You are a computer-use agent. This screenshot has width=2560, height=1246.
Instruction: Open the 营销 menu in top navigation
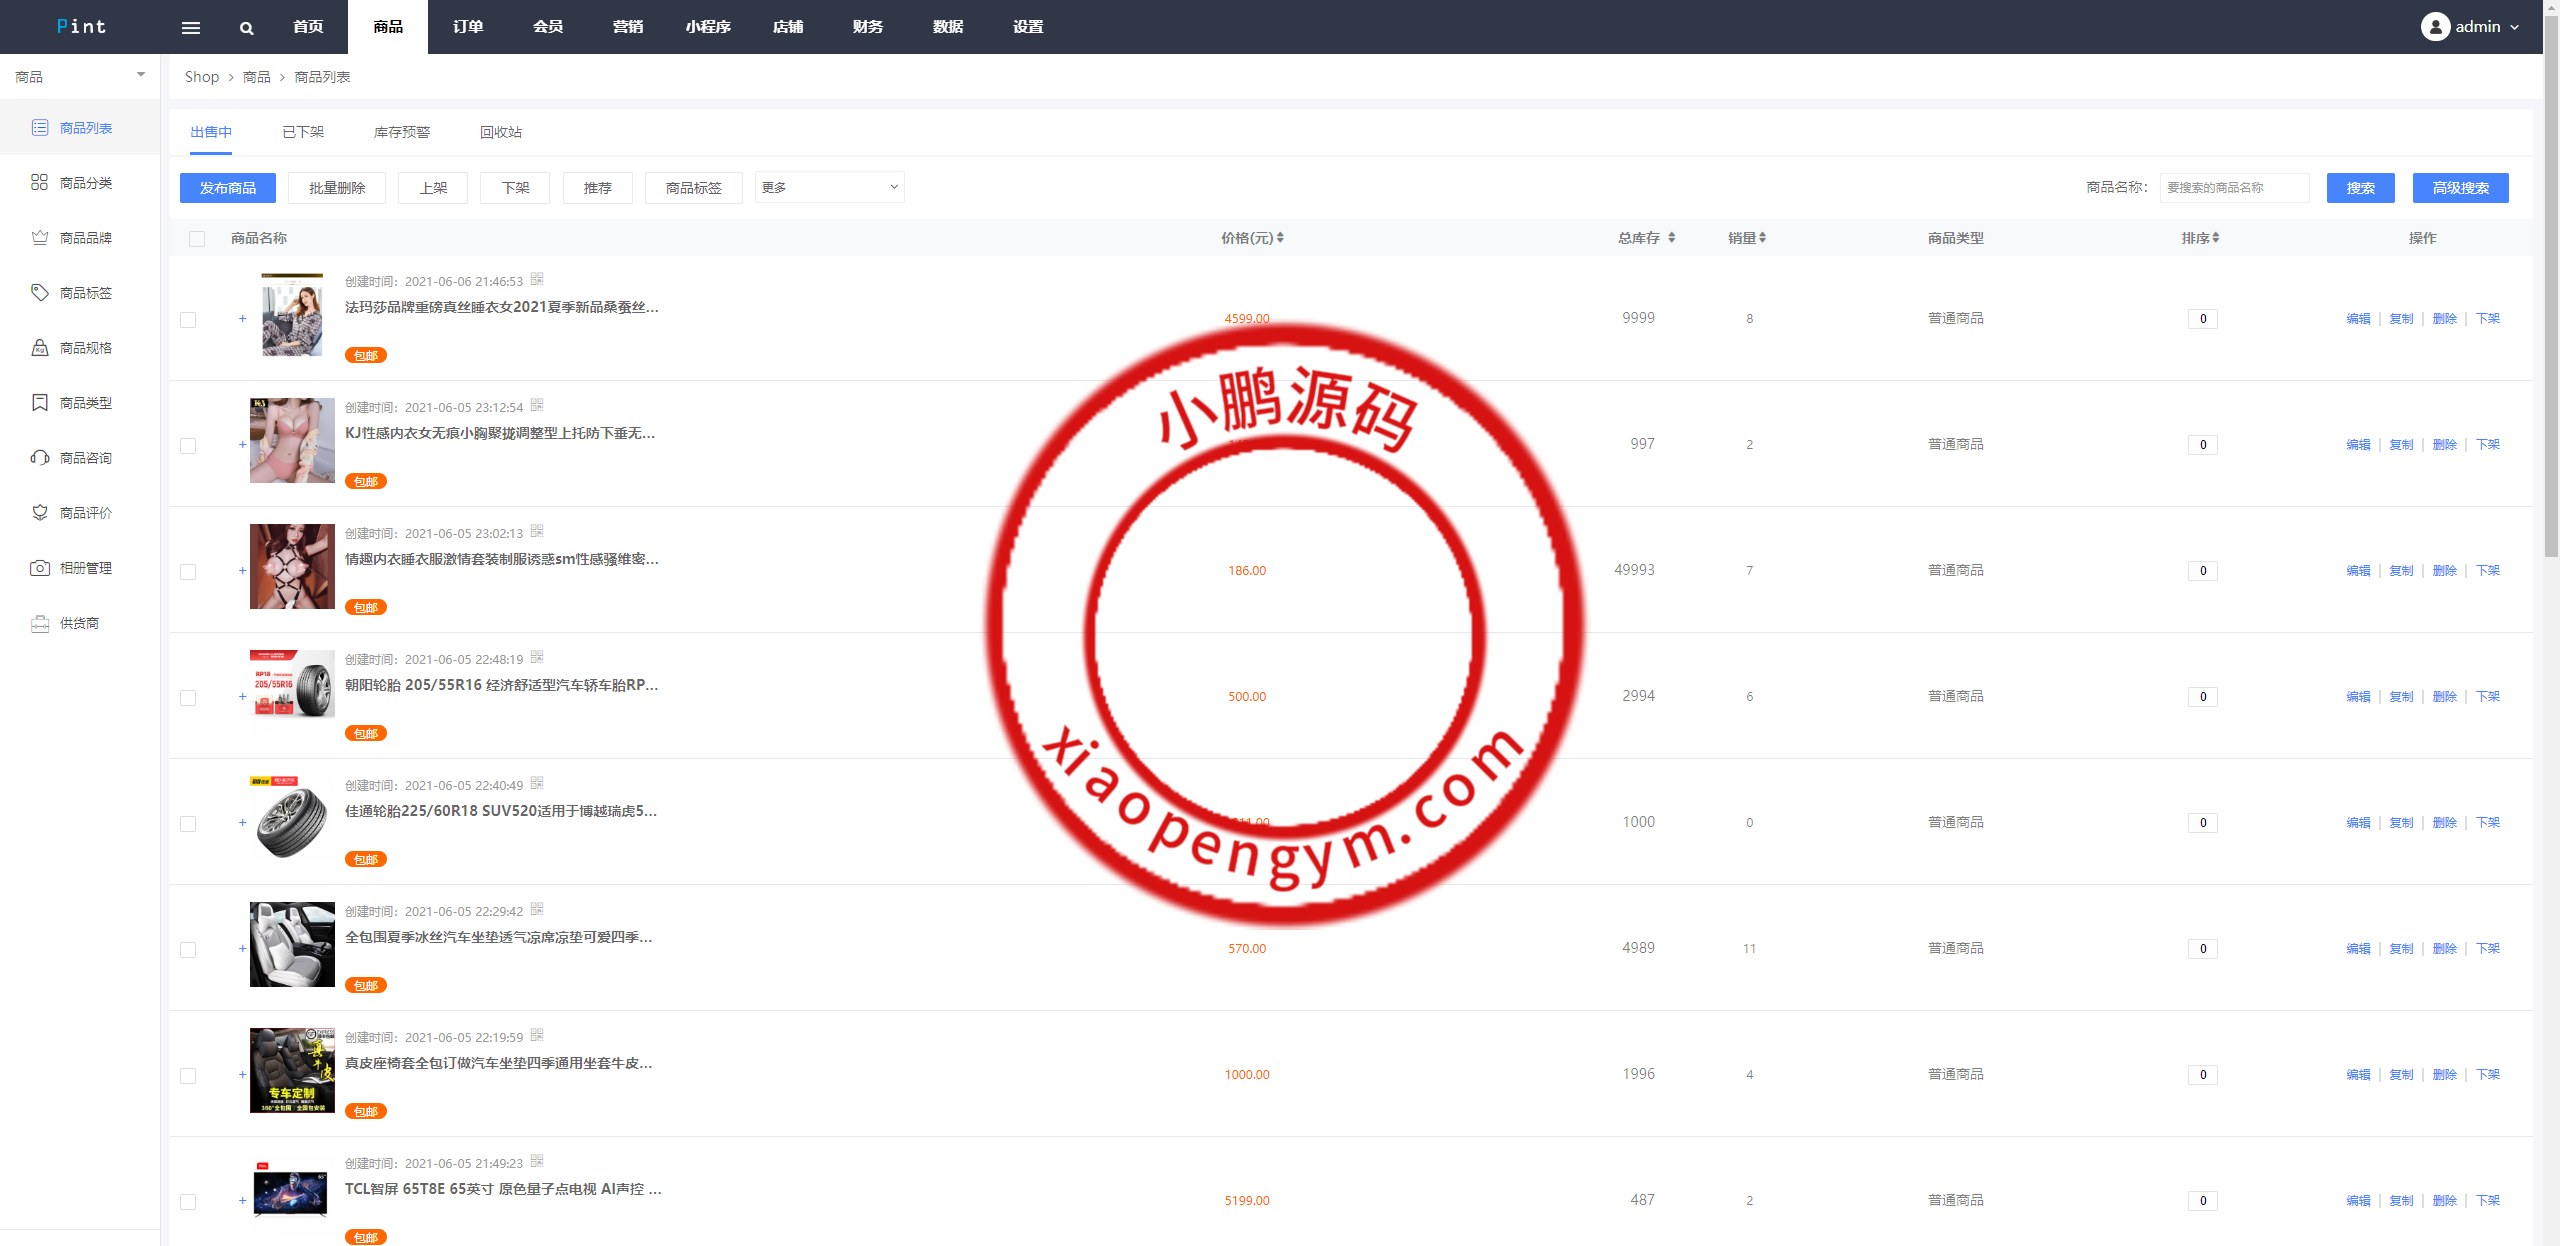(628, 27)
